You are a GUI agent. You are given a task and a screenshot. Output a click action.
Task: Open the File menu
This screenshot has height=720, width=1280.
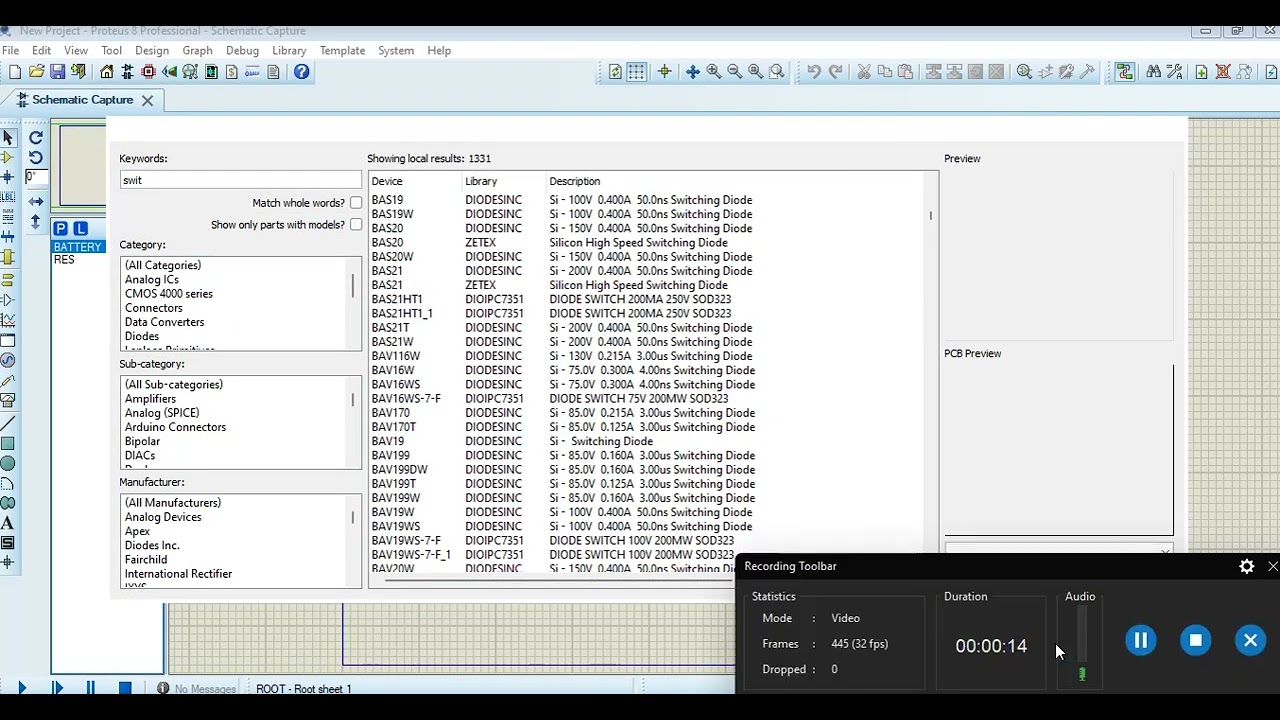(11, 50)
